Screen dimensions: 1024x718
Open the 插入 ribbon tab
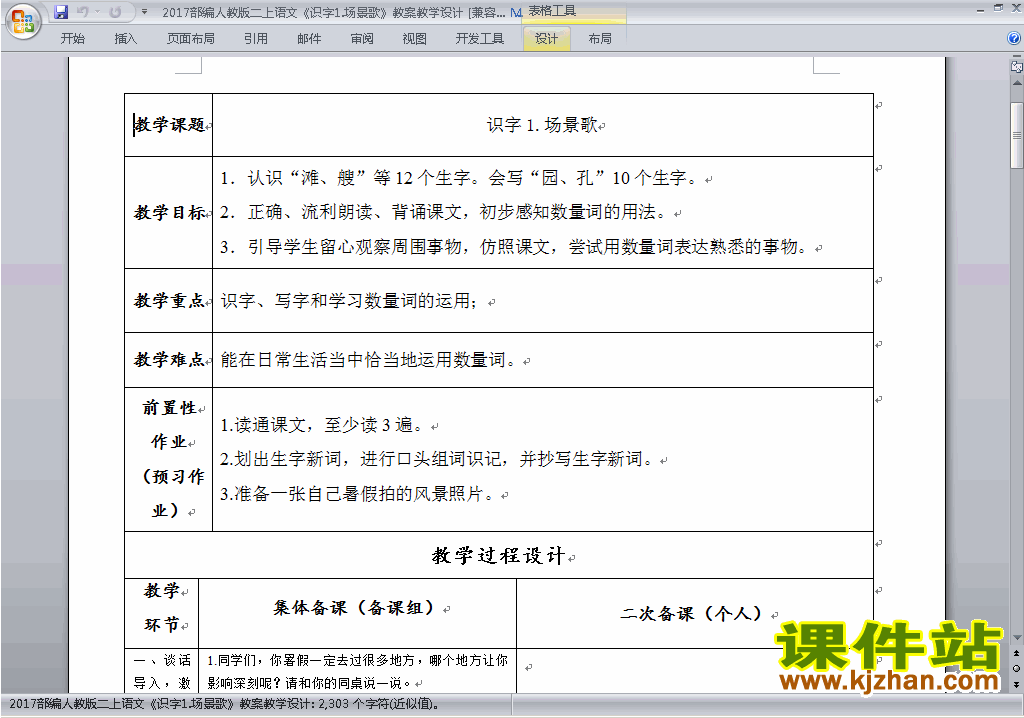125,39
